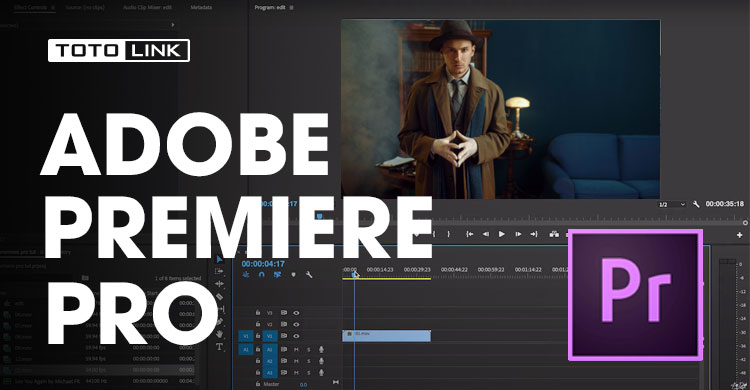Toggle nest sequence insert button in timeline

click(246, 275)
